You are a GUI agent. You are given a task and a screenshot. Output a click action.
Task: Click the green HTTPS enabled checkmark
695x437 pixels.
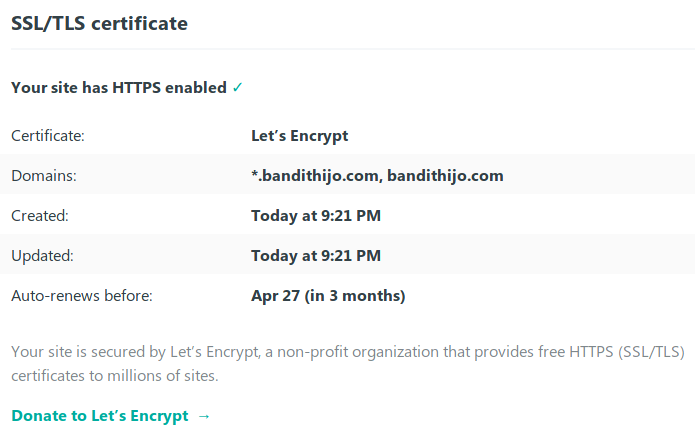pos(237,88)
